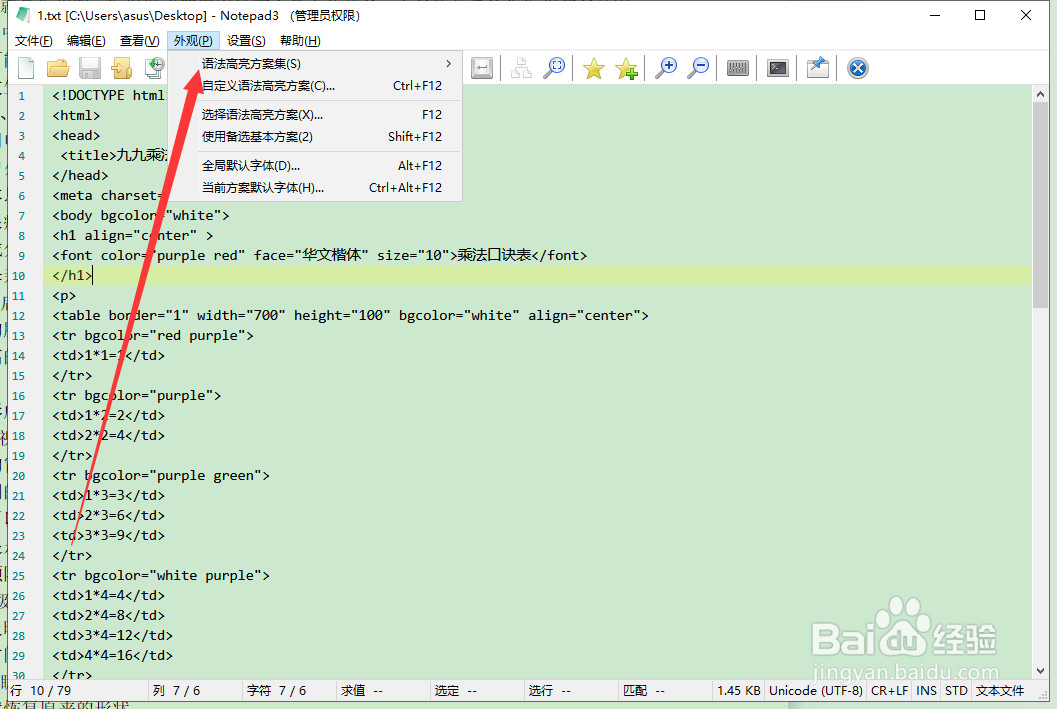The width and height of the screenshot is (1057, 709).
Task: Choose 使用备选基本方案(2) menu entry
Action: point(315,137)
